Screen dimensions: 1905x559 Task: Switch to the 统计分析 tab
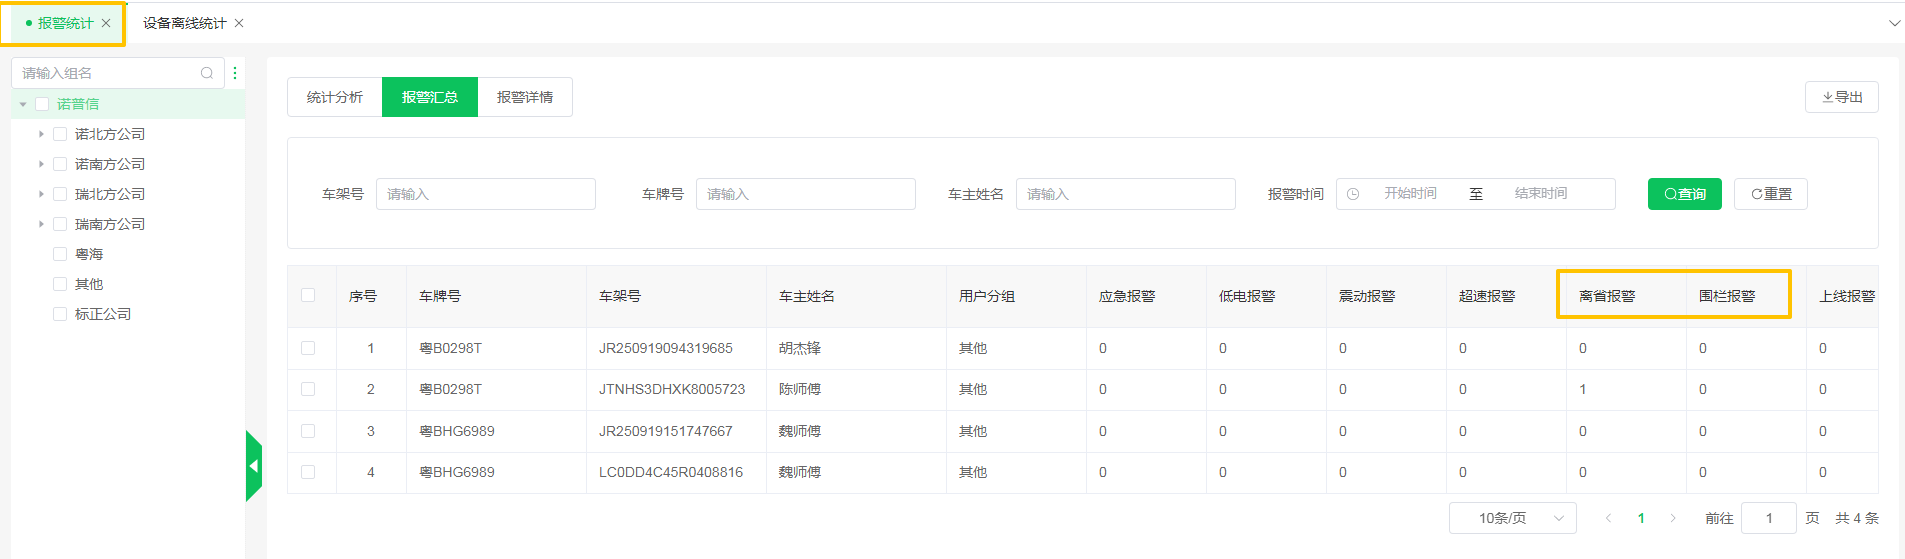tap(335, 97)
